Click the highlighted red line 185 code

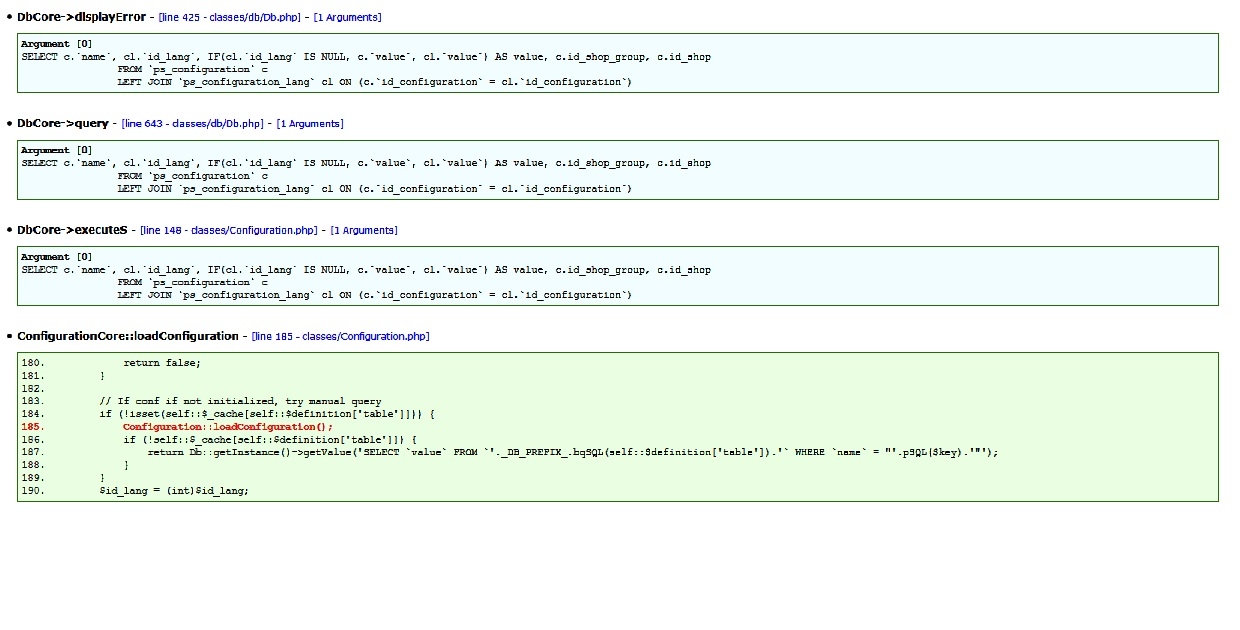[x=228, y=427]
